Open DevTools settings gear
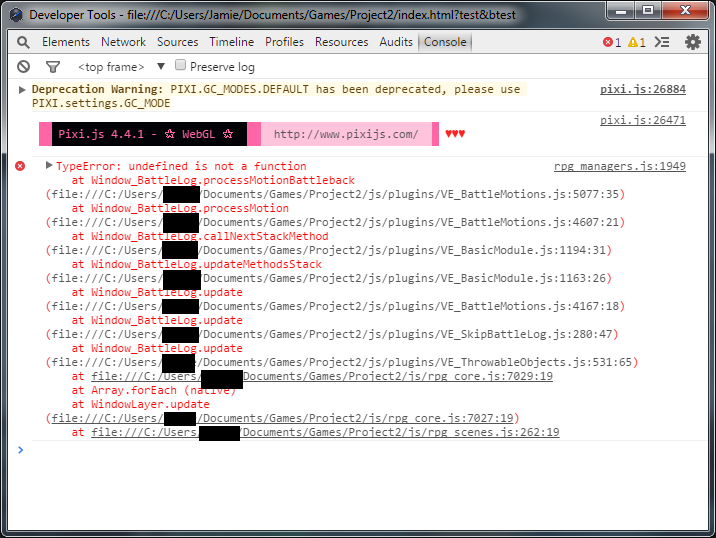The height and width of the screenshot is (538, 716). (693, 42)
